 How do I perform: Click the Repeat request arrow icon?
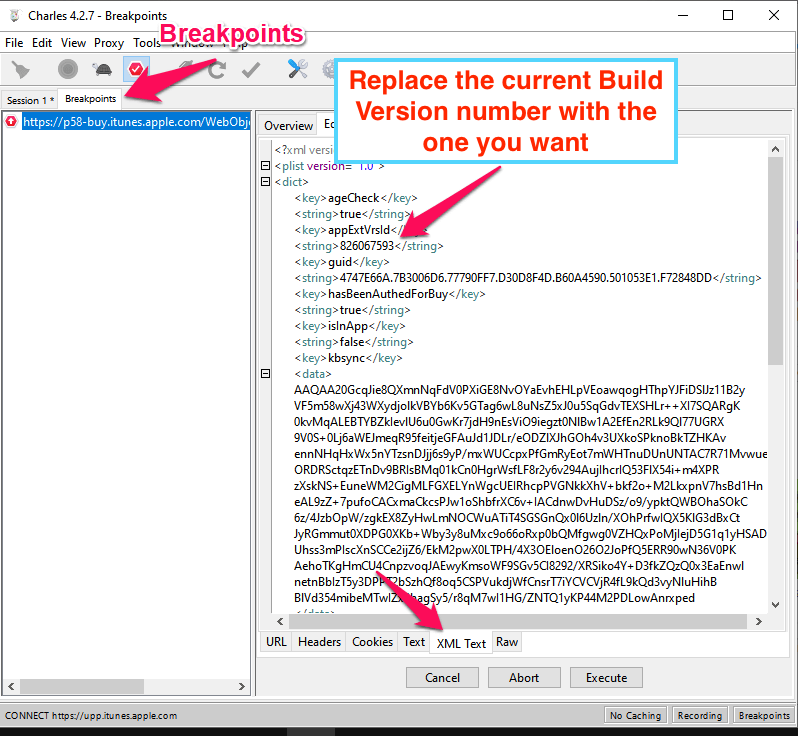tap(217, 69)
